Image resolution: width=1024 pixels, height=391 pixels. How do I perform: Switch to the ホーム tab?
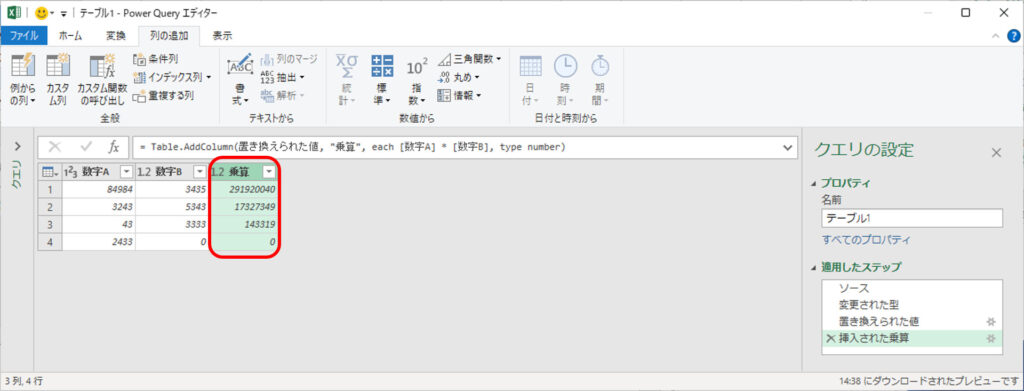(x=71, y=36)
